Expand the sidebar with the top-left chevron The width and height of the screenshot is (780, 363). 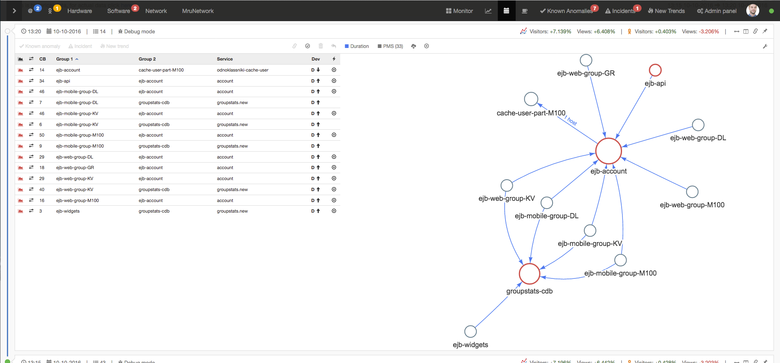tap(14, 10)
